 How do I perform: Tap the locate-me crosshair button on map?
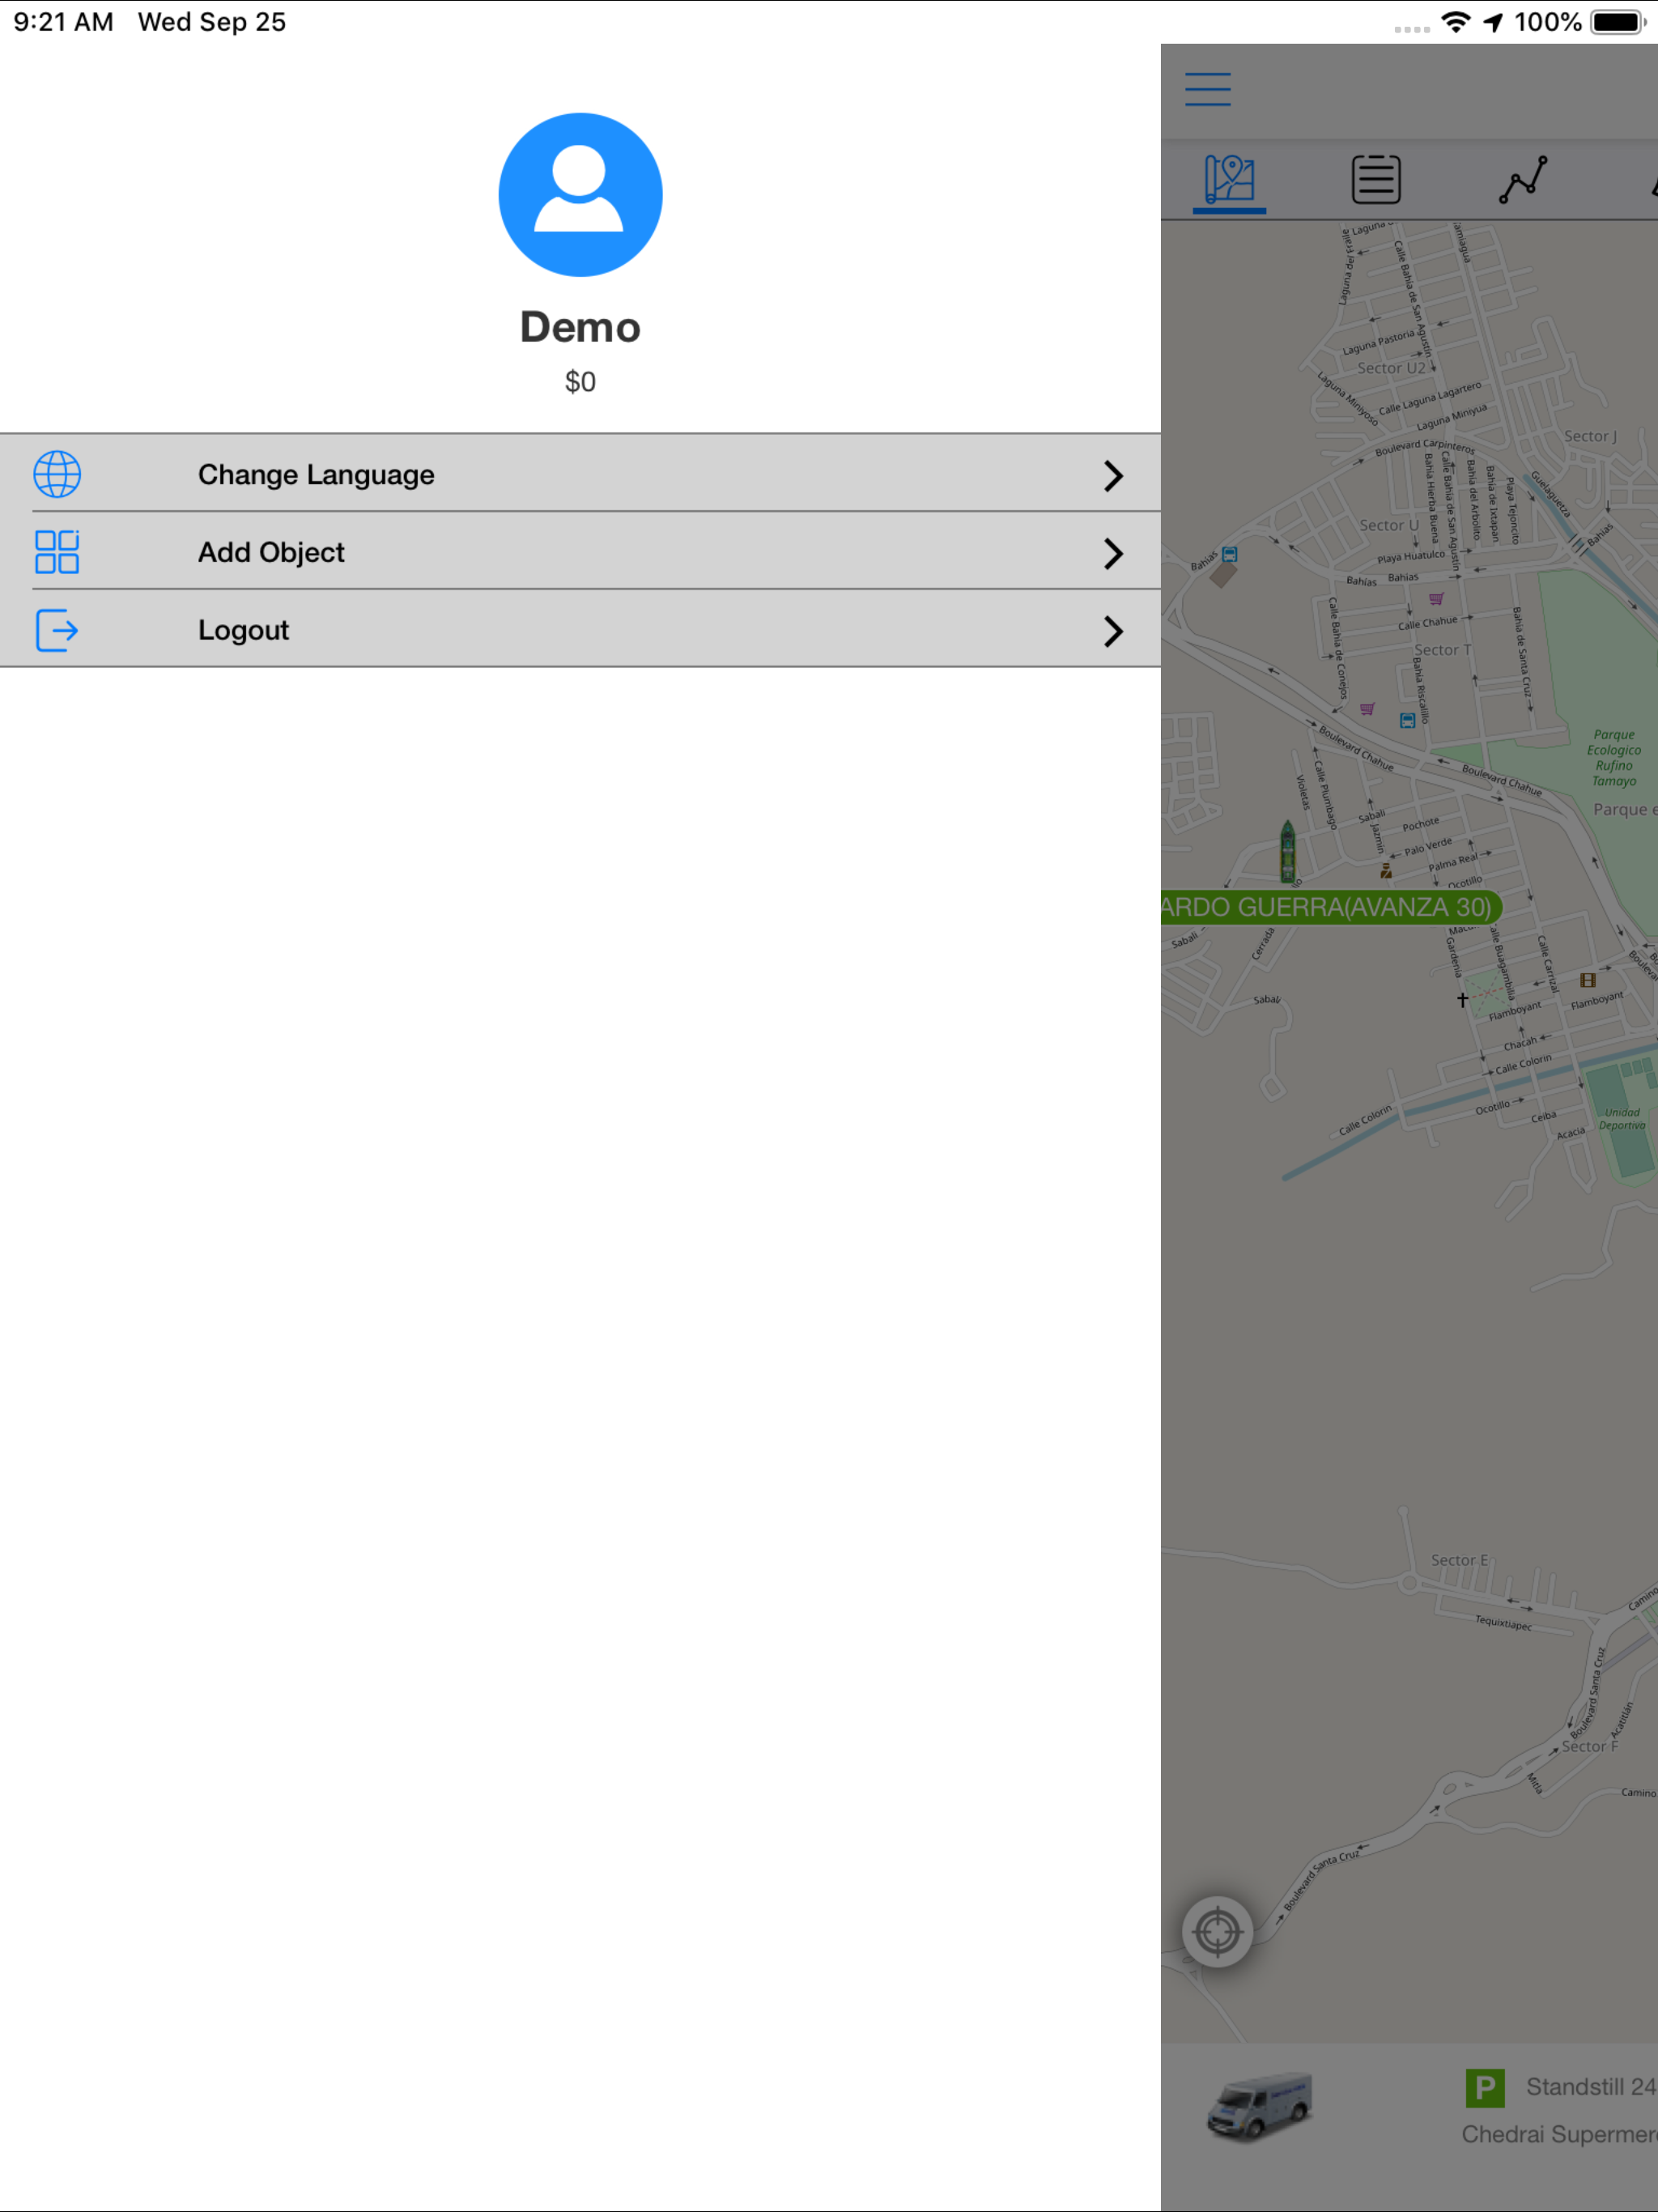(x=1217, y=1932)
